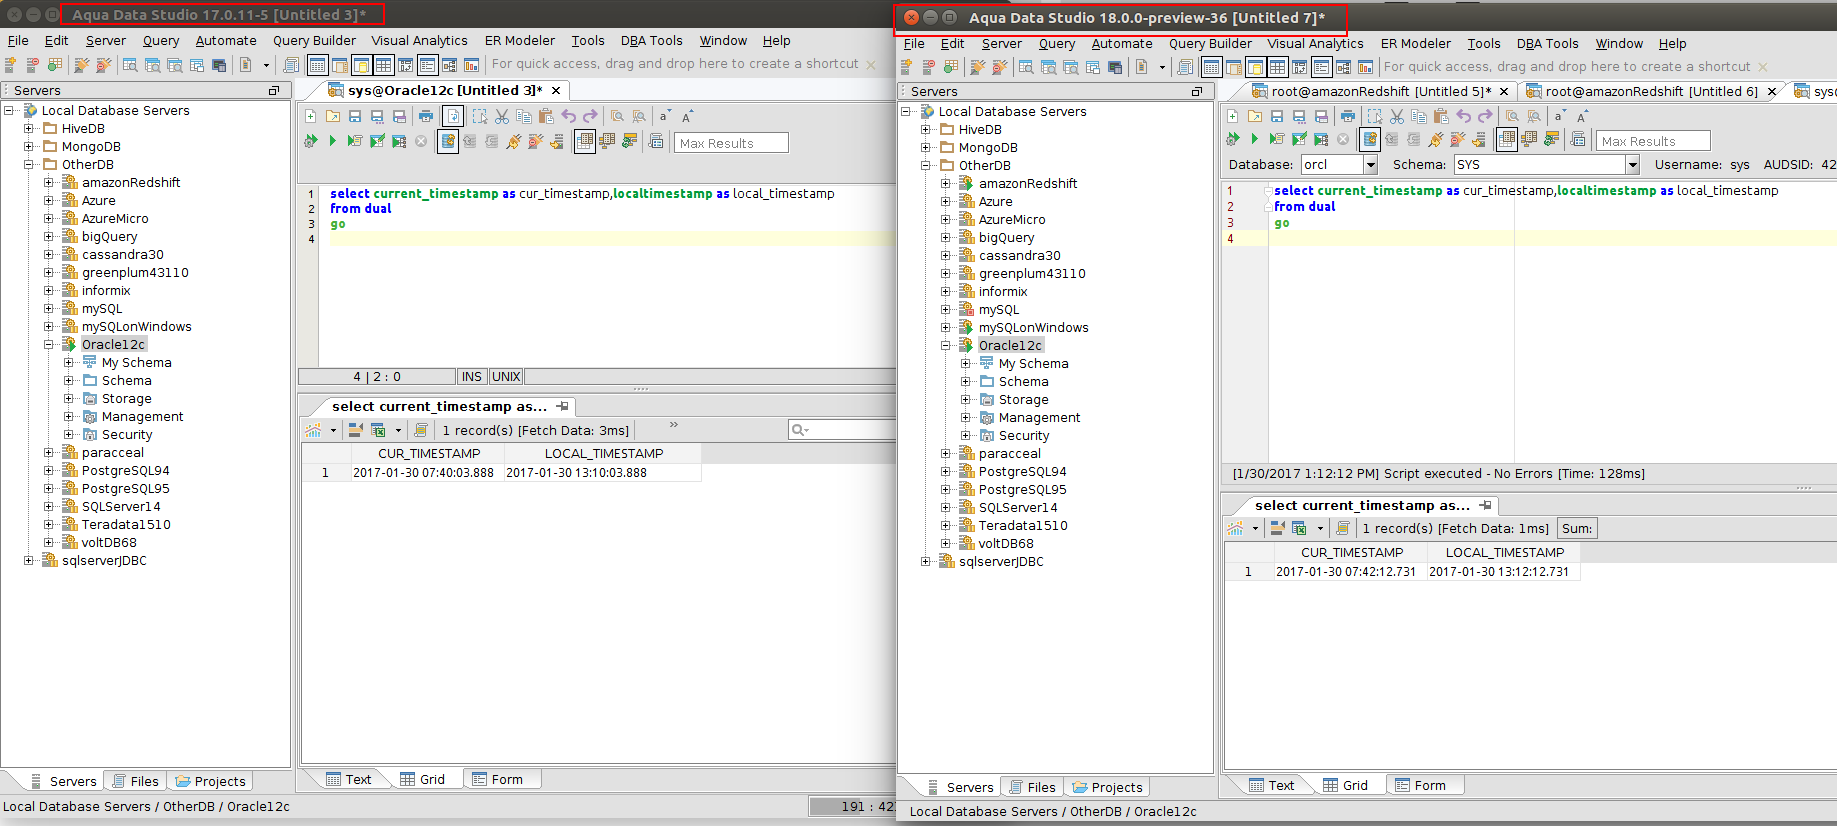Expand HiveDB folder in 17.0 Servers tree
1837x826 pixels.
pos(29,128)
